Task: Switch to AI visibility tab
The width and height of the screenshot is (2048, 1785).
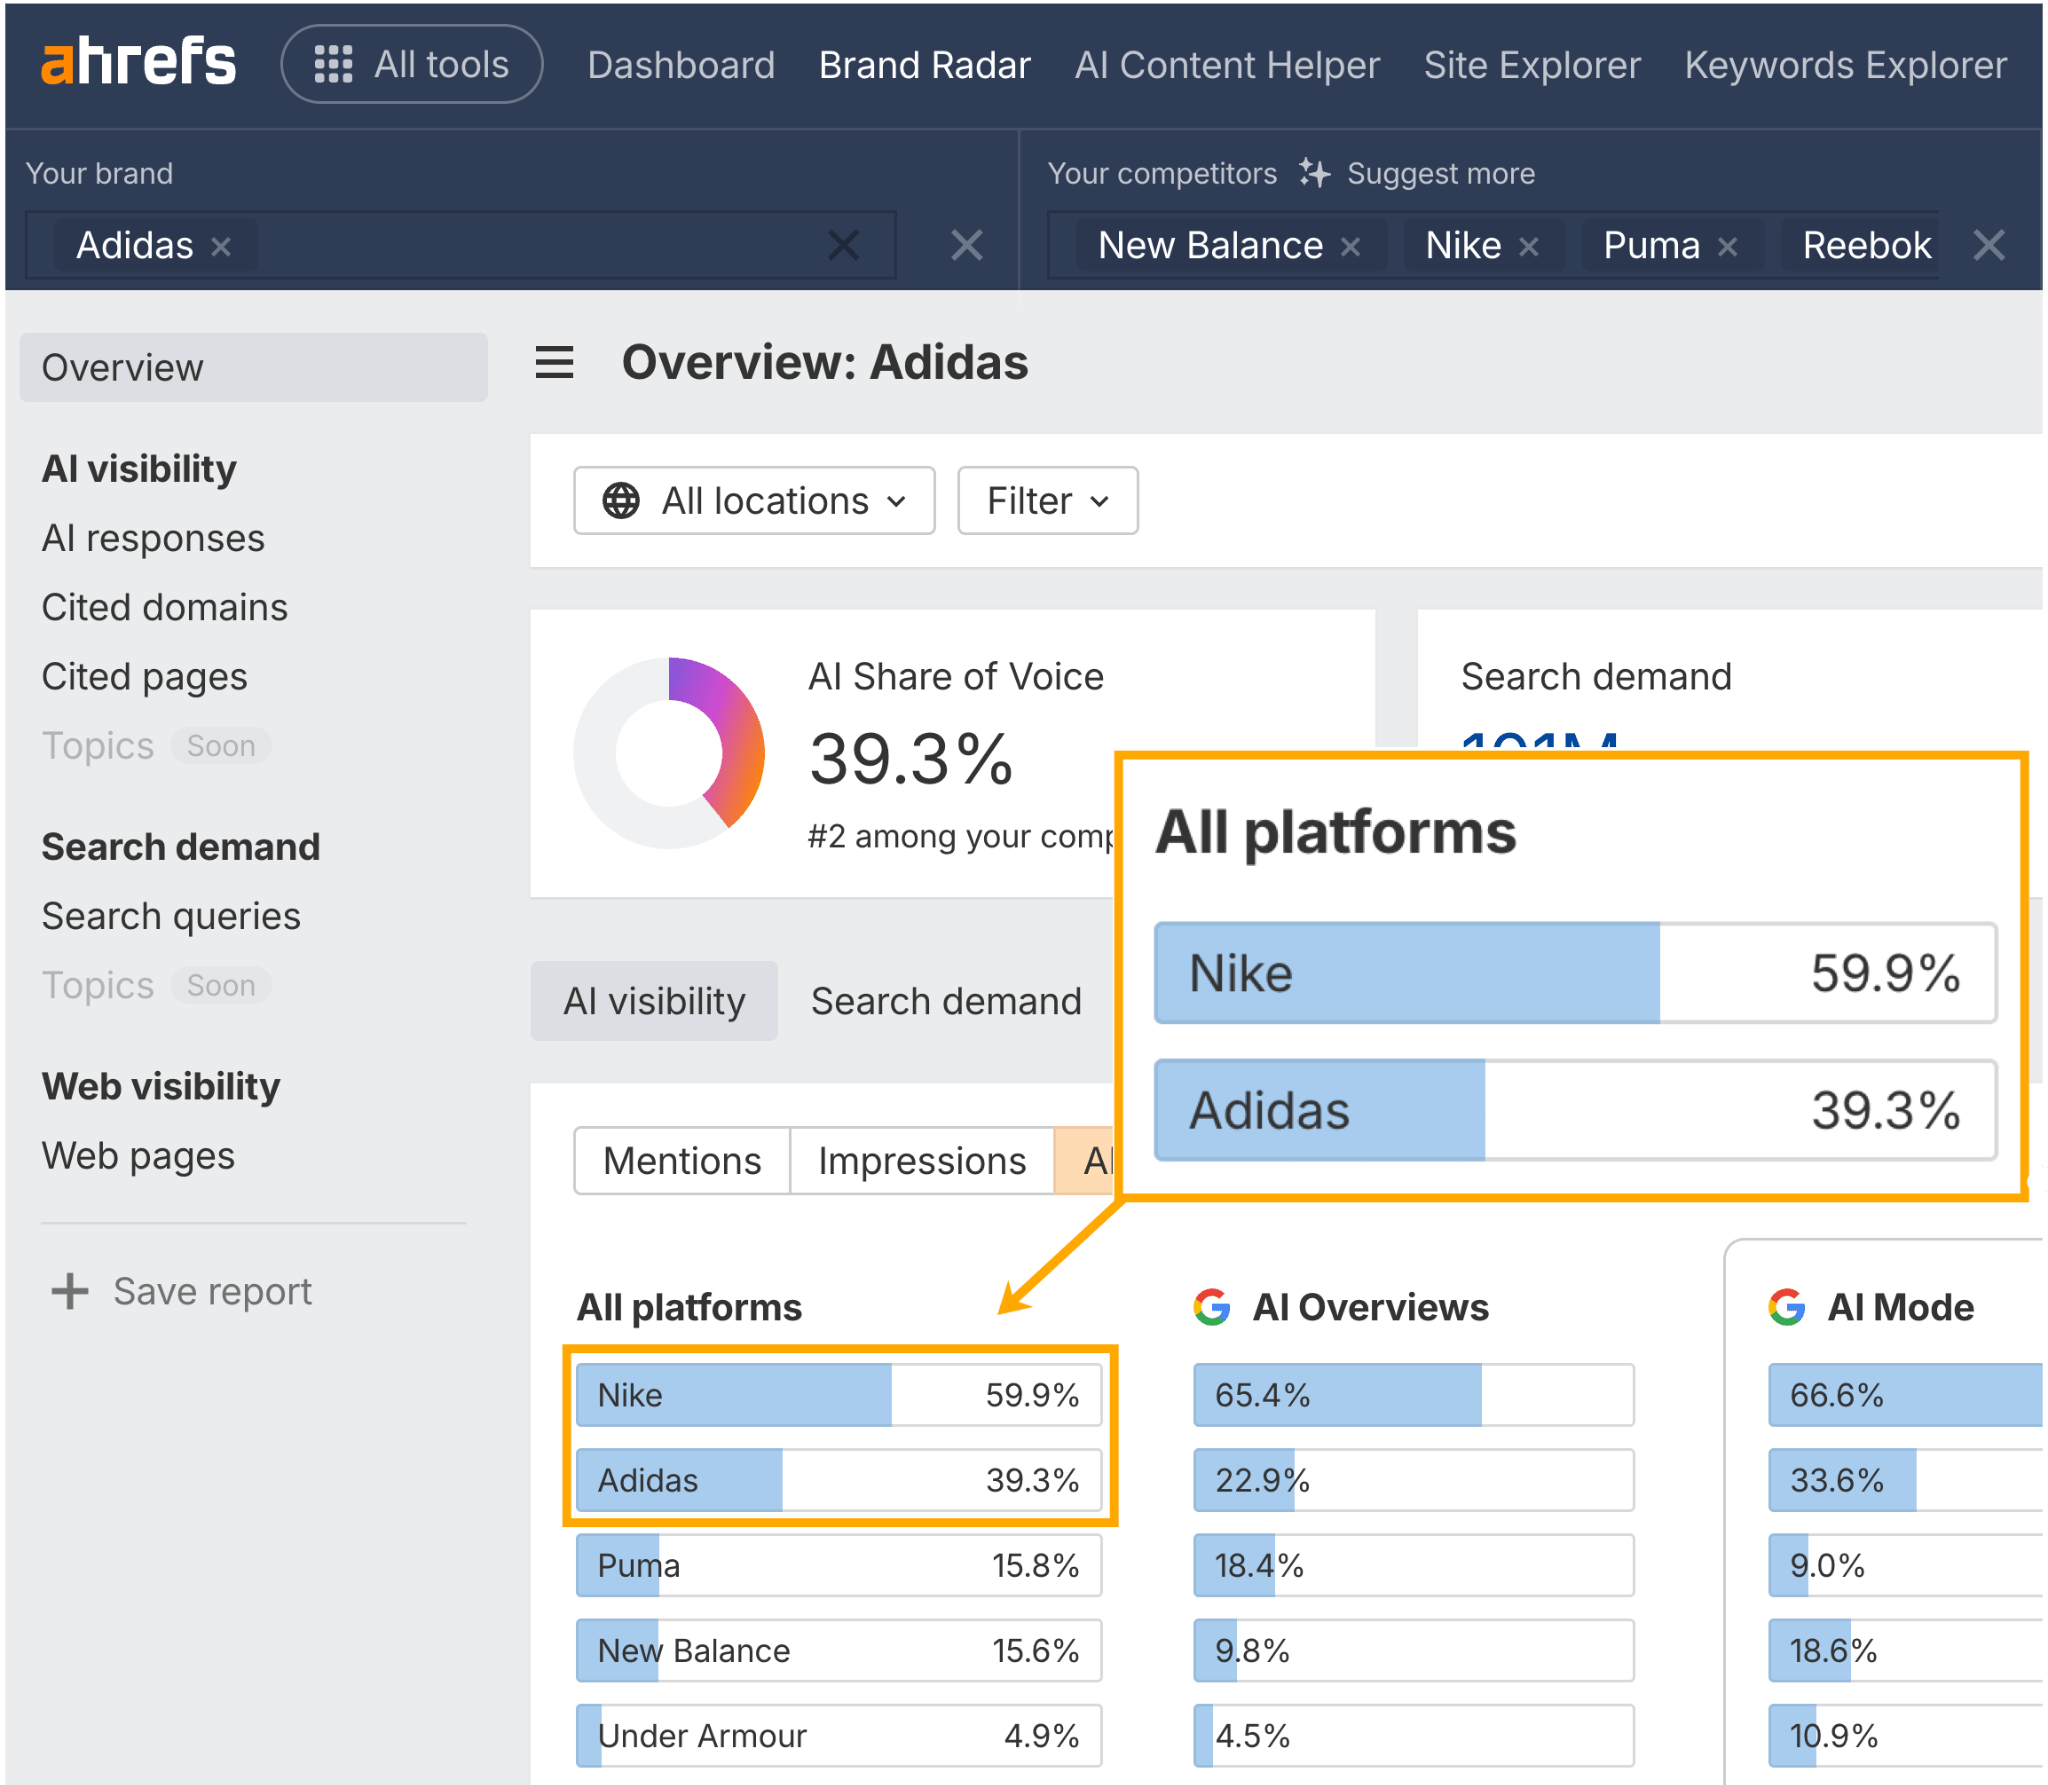Action: [x=654, y=1001]
